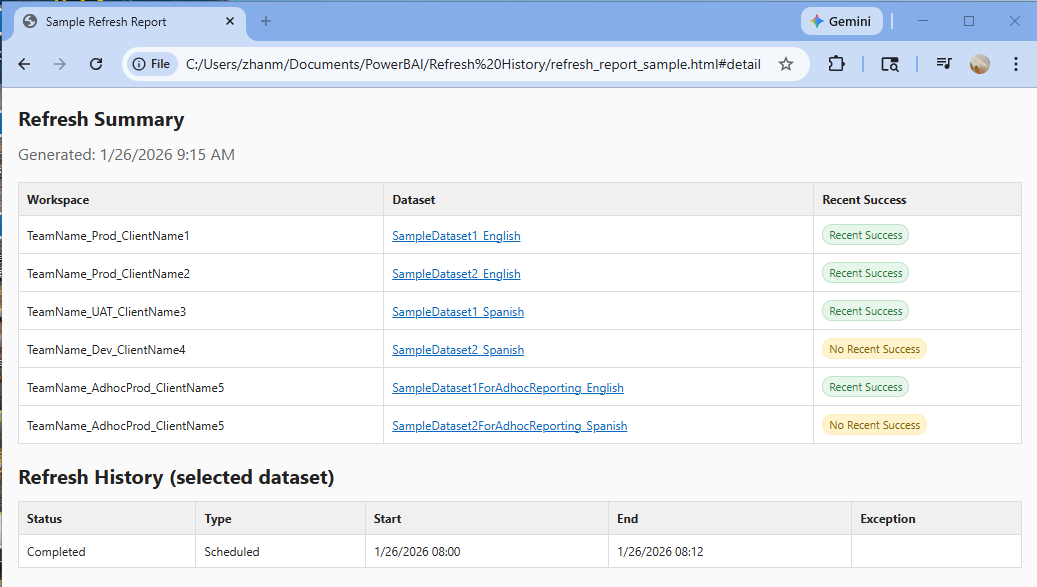The image size is (1037, 587).
Task: Click the browser forward arrow
Action: [59, 63]
